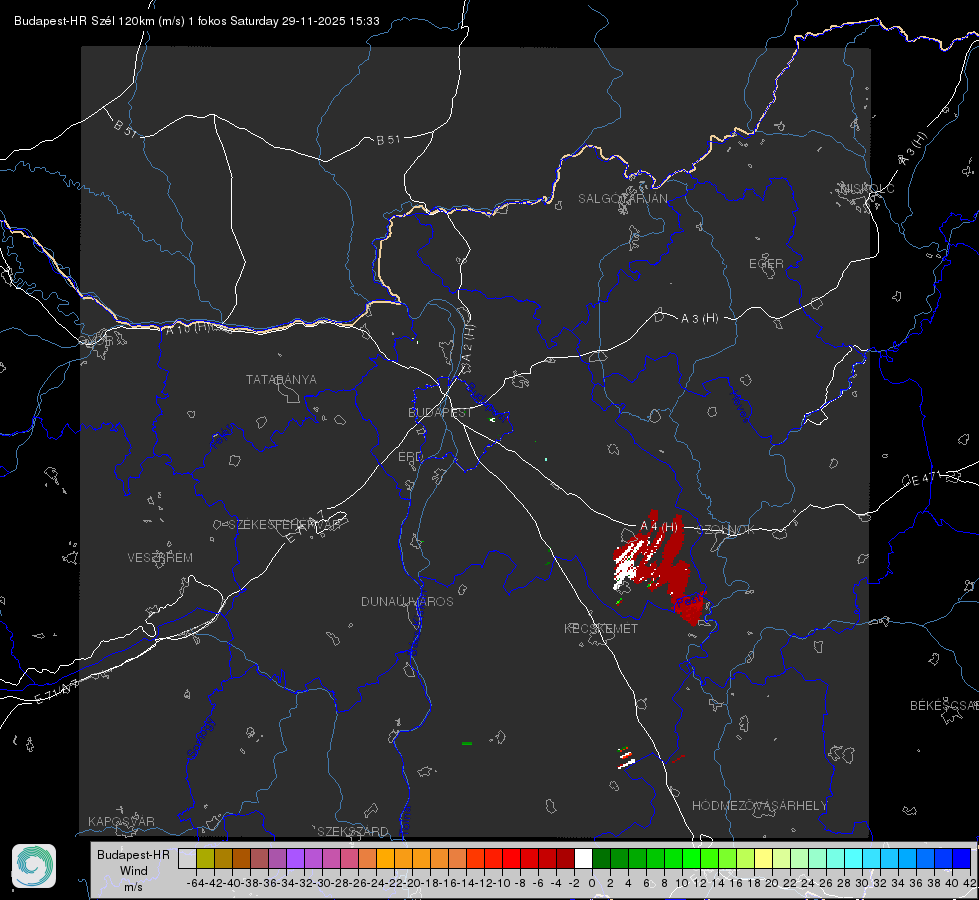Pick the amber swatch between -24 and -22
Screen dimensions: 979x900
point(385,858)
